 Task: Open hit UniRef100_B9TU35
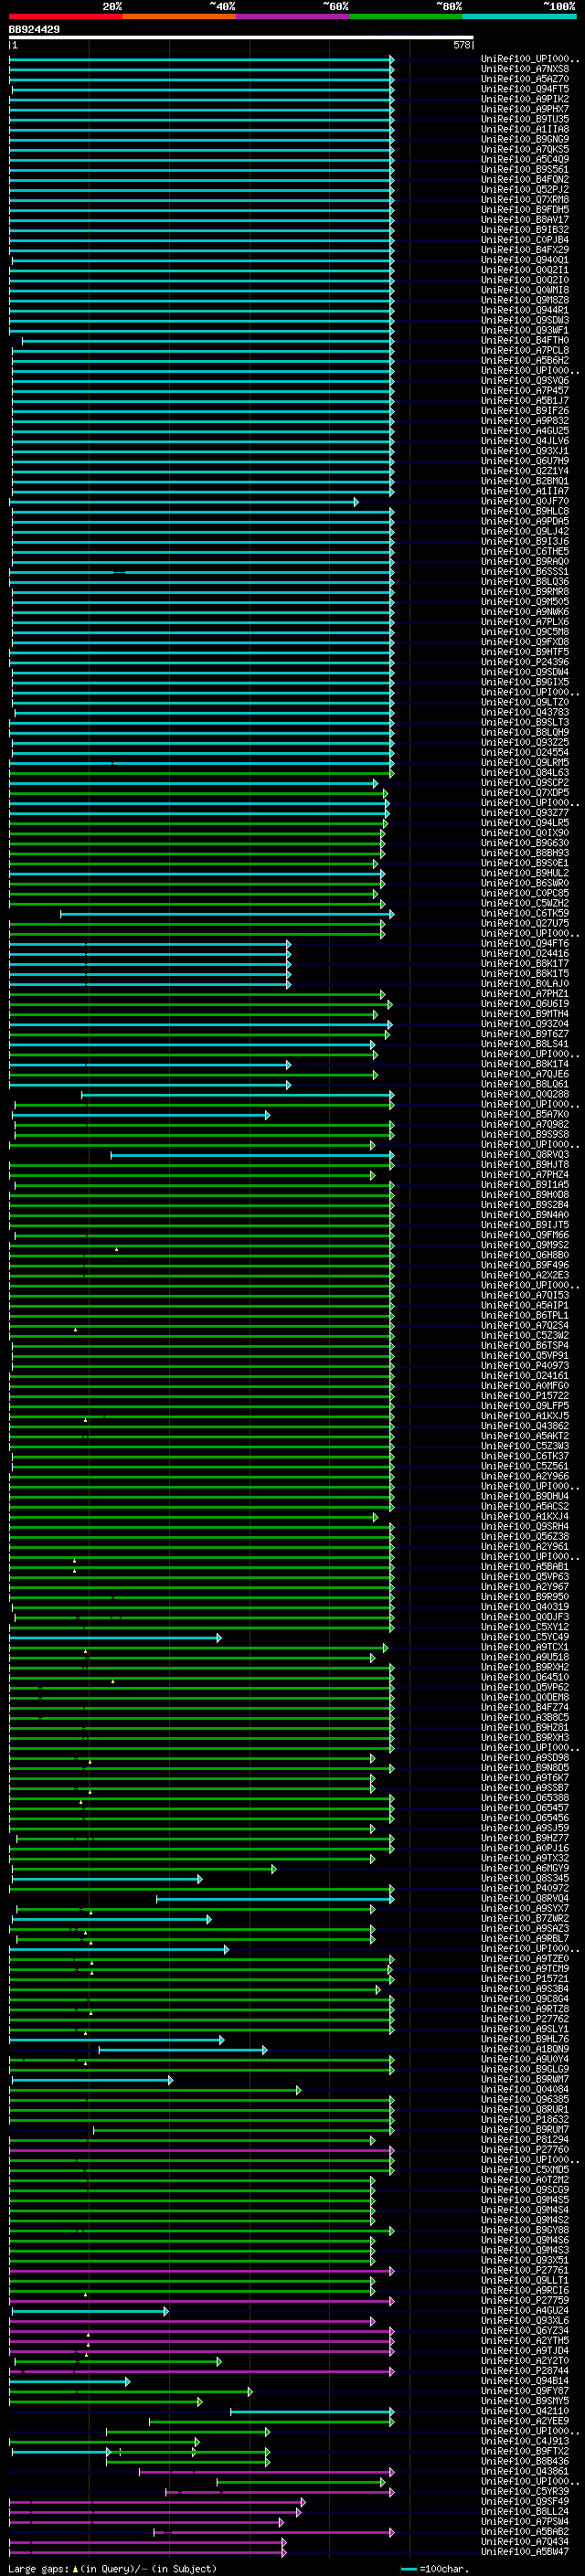point(525,119)
